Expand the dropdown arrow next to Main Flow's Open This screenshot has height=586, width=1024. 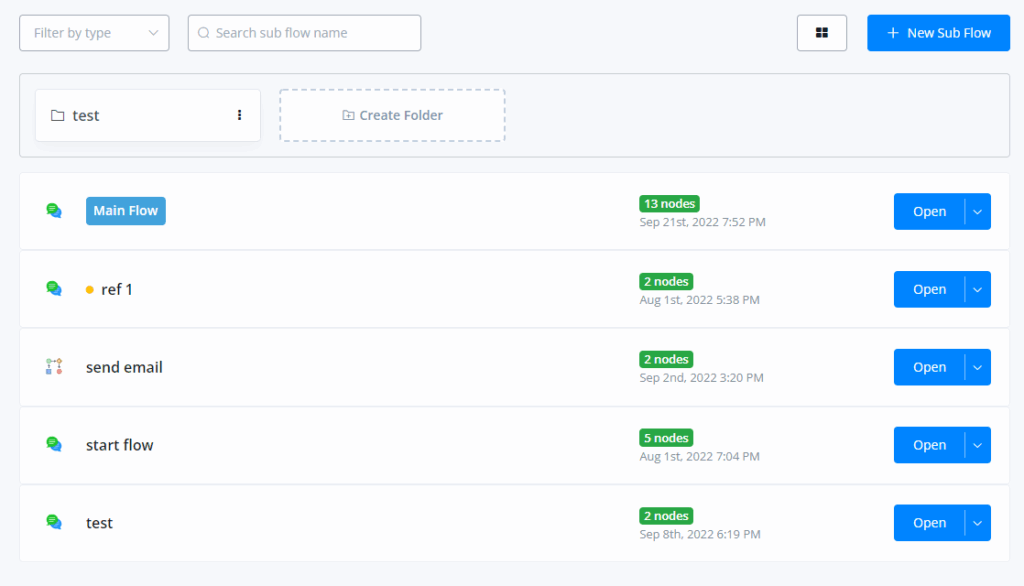(978, 212)
